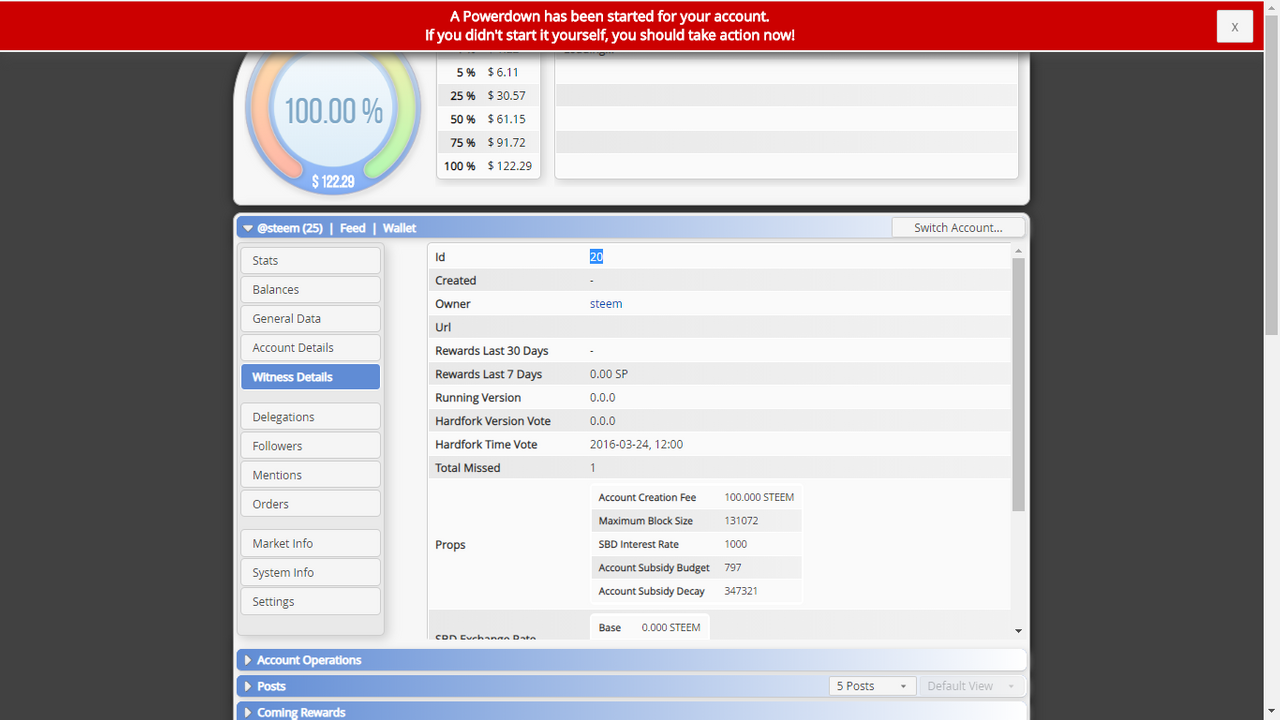Click the highlighted Id value 20
Image resolution: width=1280 pixels, height=720 pixels.
tap(596, 257)
